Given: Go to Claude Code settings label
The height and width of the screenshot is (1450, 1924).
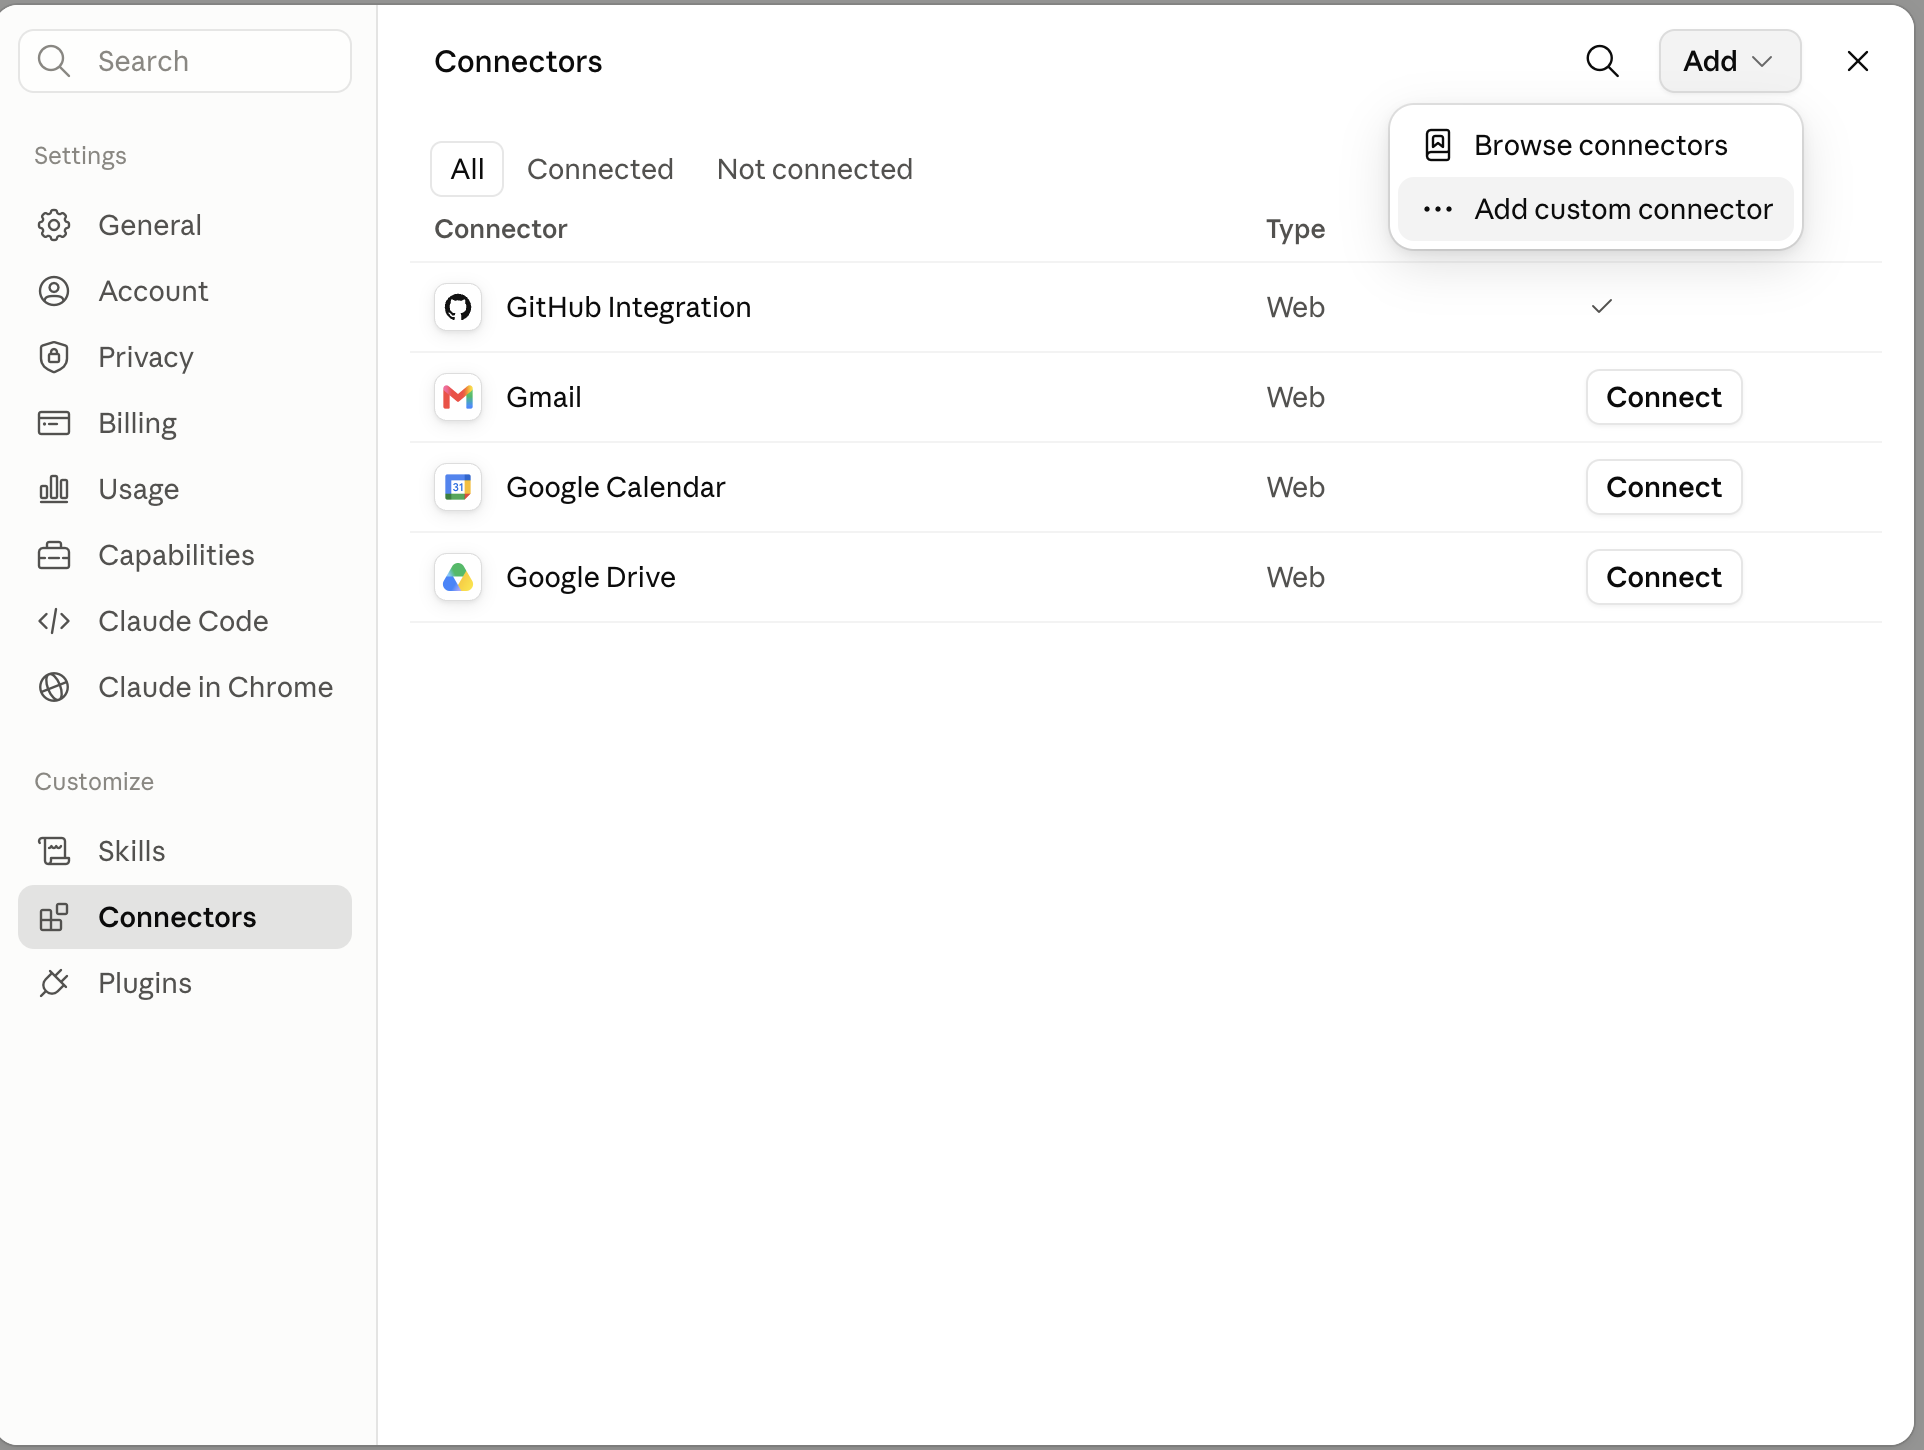Looking at the screenshot, I should tap(183, 621).
